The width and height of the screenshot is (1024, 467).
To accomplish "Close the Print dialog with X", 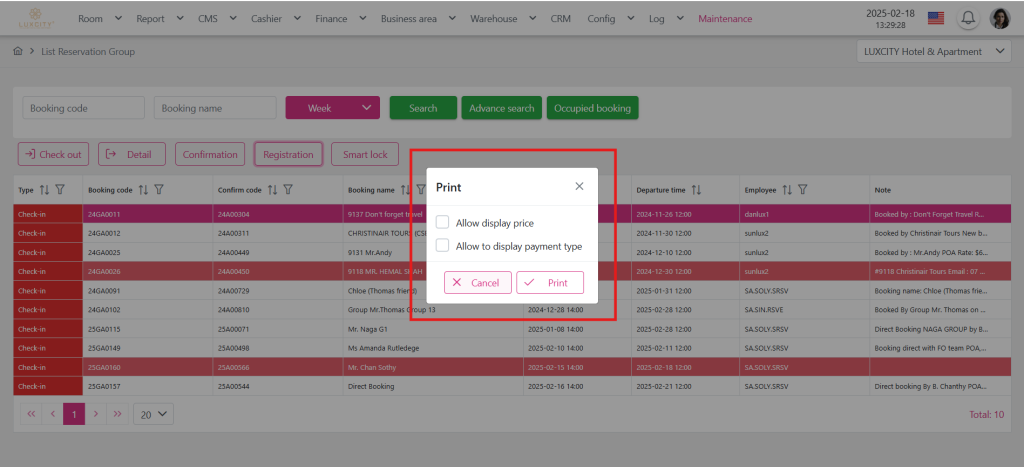I will tap(579, 186).
